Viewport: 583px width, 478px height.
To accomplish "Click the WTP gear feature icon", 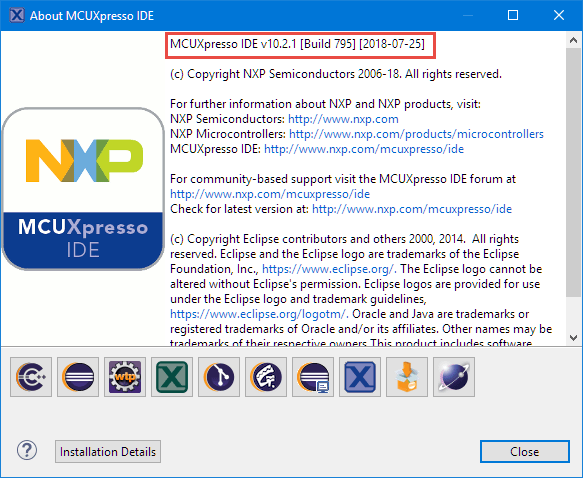I will click(125, 377).
